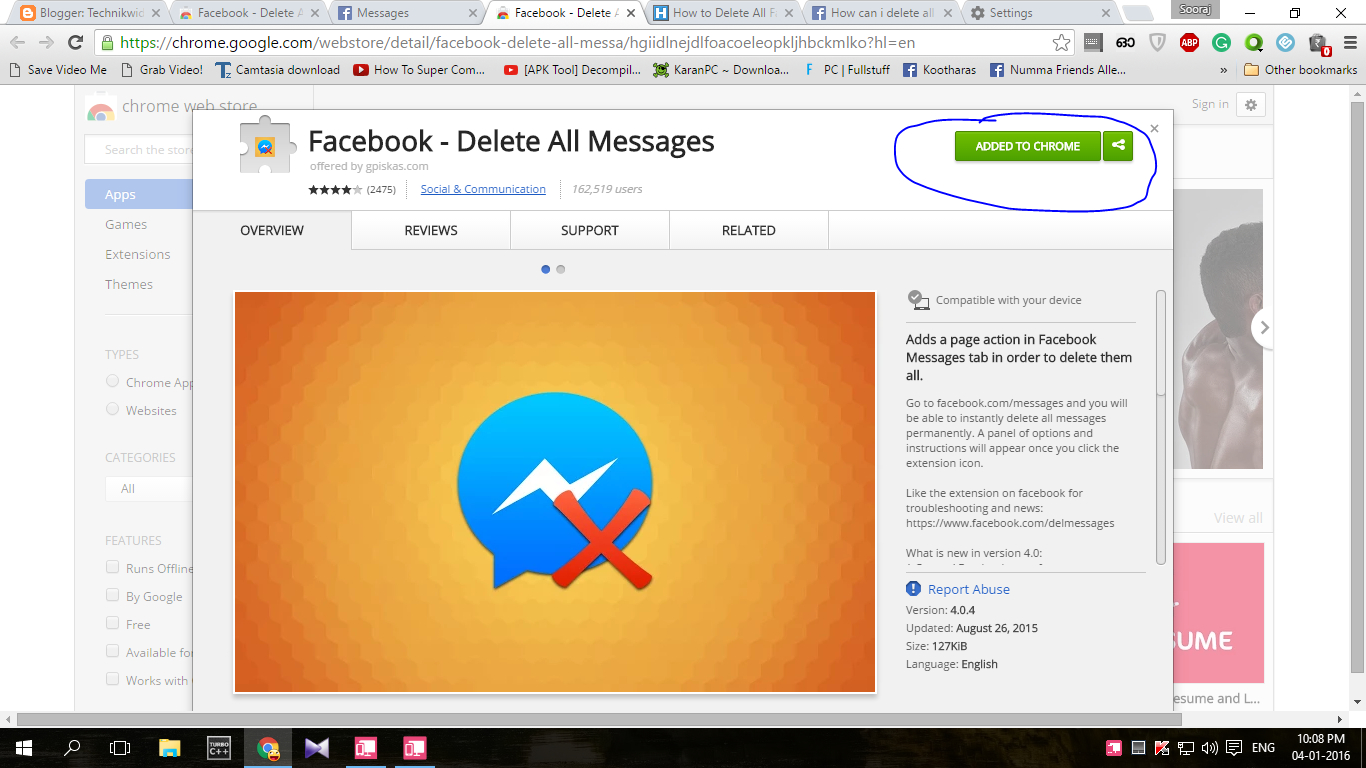Check the Available for Android checkbox
This screenshot has width=1366, height=768.
click(x=112, y=651)
